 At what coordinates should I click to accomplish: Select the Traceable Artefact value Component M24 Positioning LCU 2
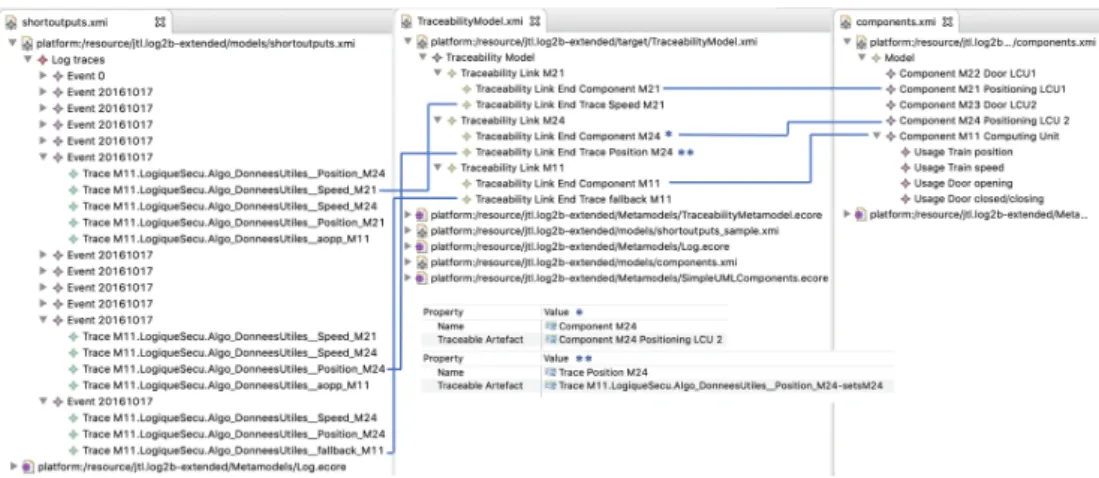[x=641, y=340]
